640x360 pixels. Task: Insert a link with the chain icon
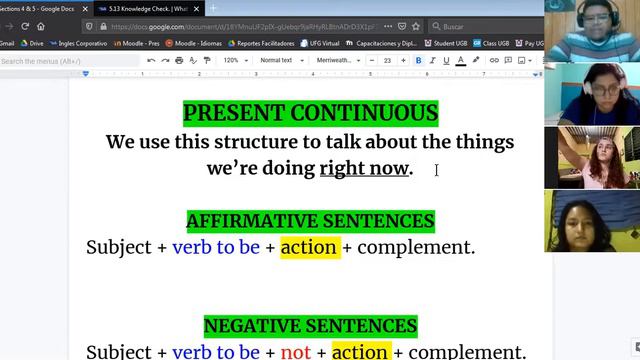[494, 60]
